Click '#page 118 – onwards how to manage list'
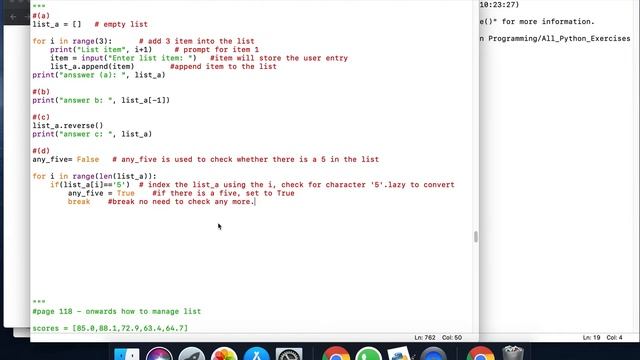Screen dimensions: 640x360 pos(116,311)
